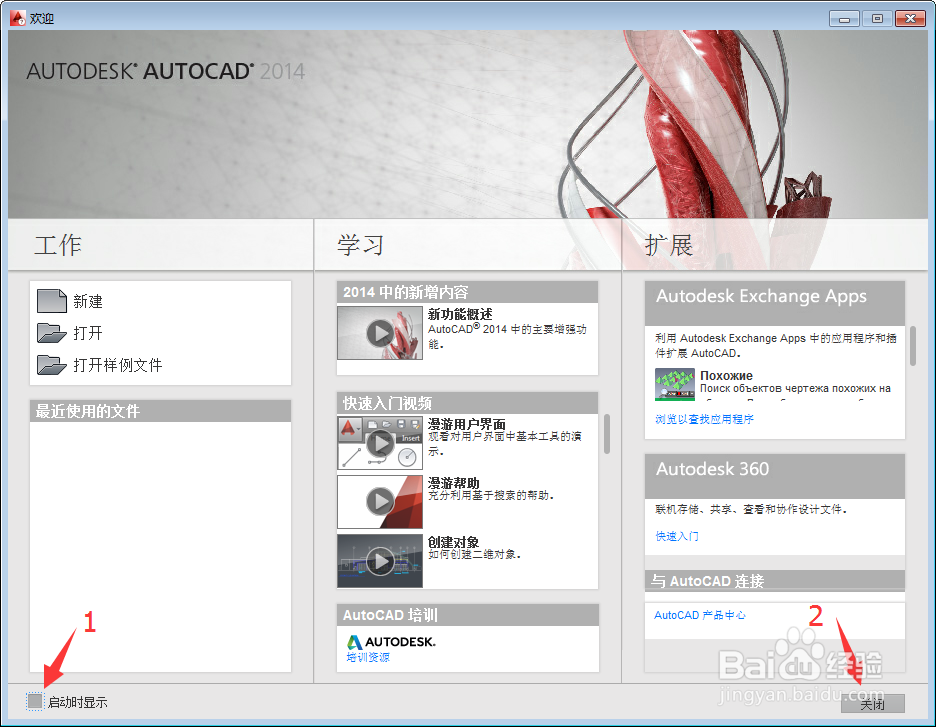
Task: Open the AutoCAD 产品中心 link
Action: point(700,615)
